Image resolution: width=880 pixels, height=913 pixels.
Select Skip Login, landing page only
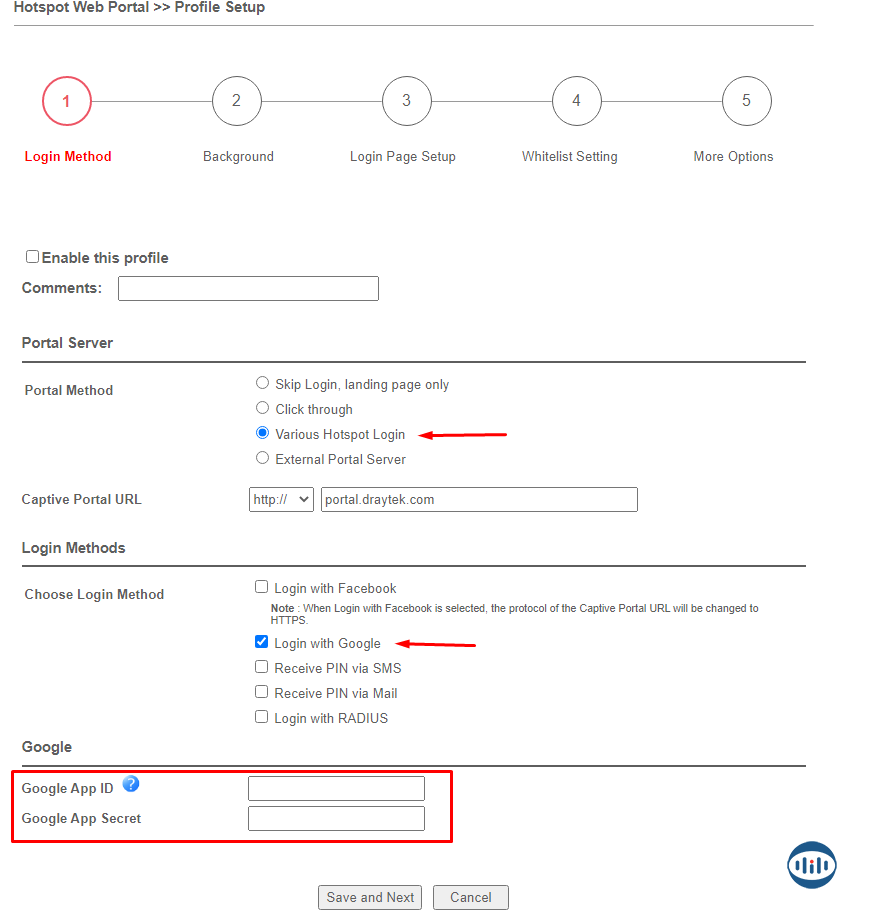(x=263, y=383)
